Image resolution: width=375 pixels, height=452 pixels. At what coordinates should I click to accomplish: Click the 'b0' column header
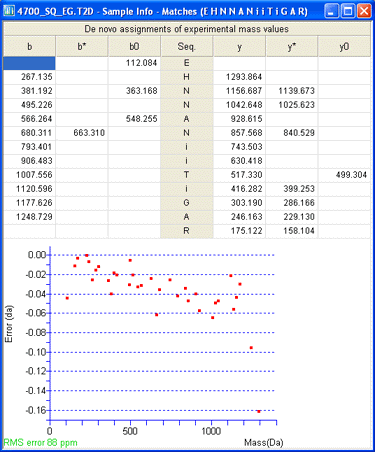point(134,46)
